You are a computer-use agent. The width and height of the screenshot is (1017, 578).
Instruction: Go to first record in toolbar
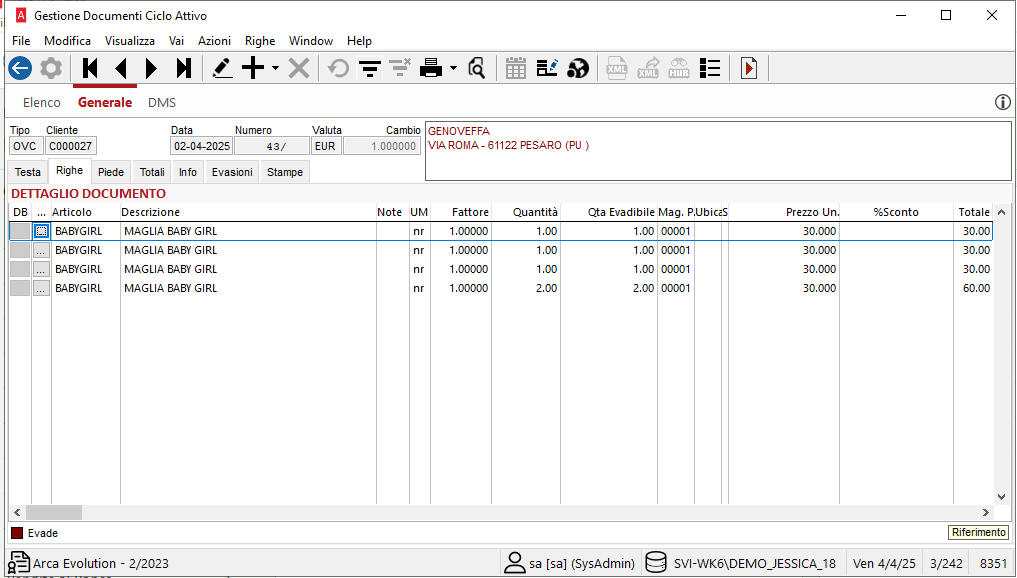(x=90, y=68)
